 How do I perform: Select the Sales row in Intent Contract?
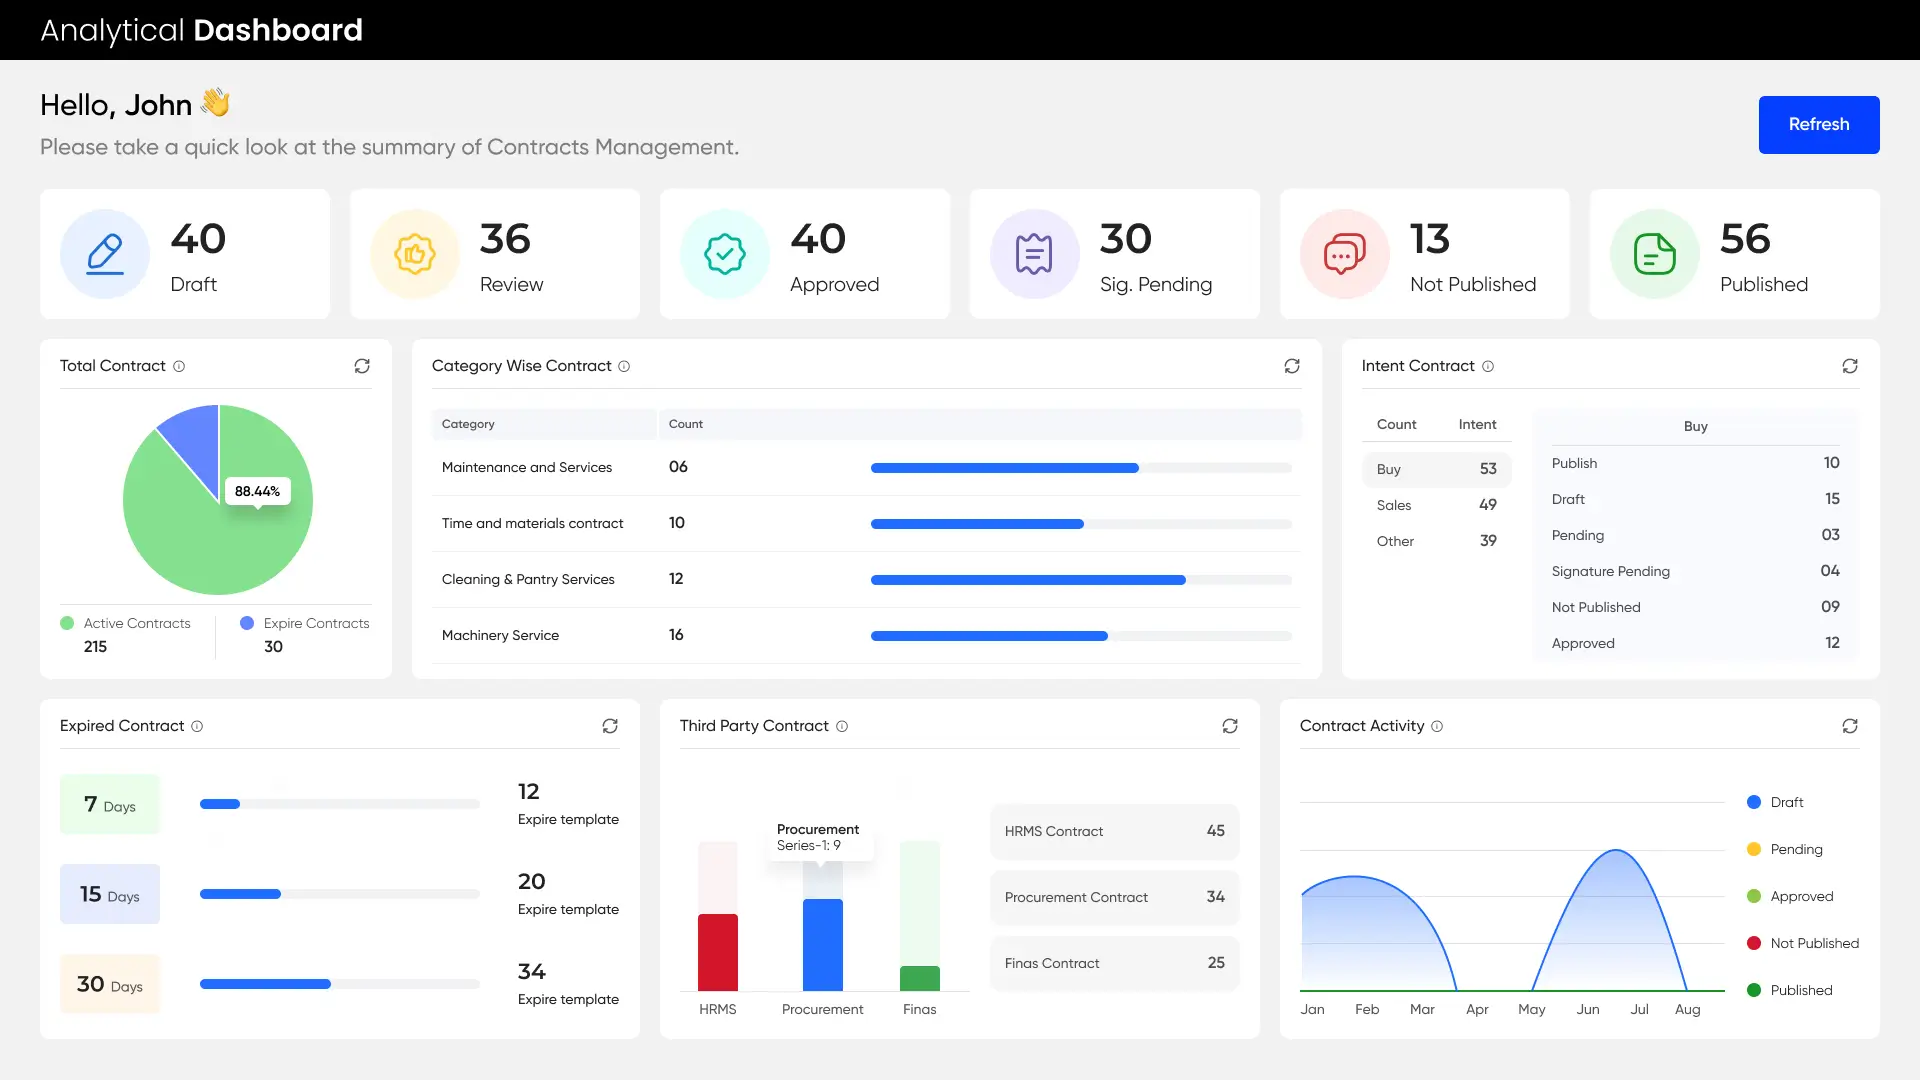[x=1437, y=505]
